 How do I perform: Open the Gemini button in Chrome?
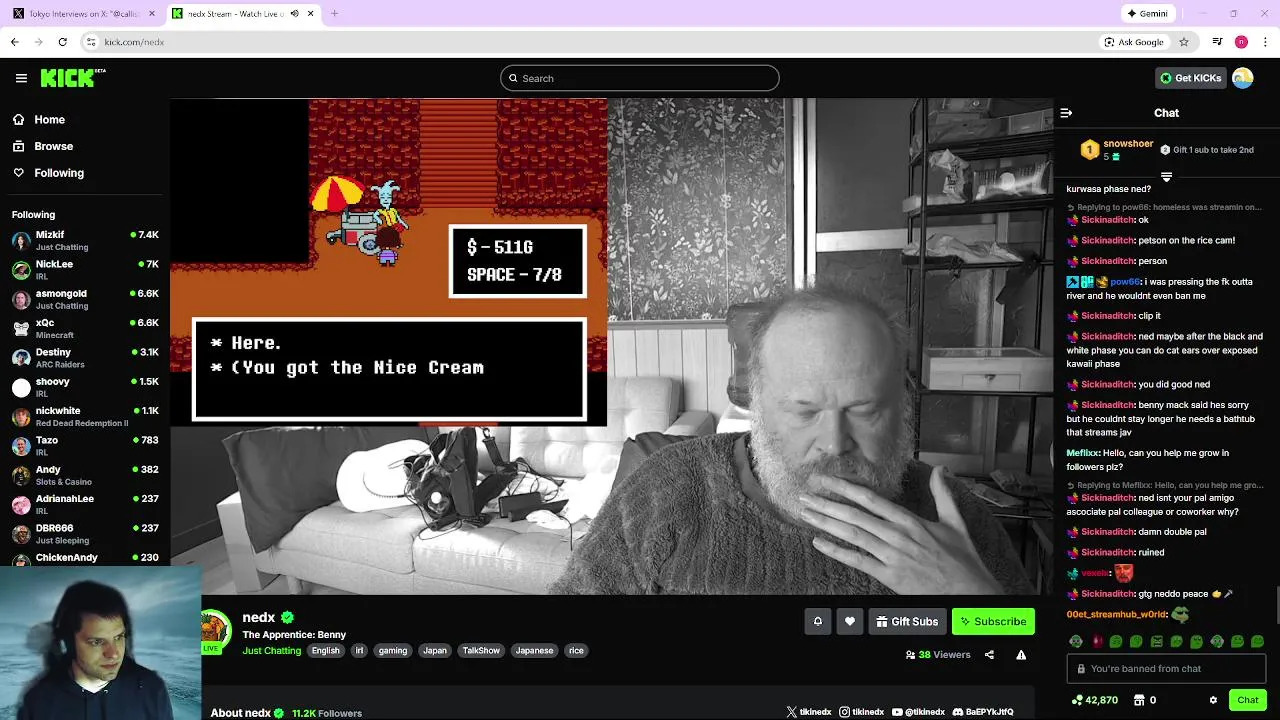[x=1147, y=14]
